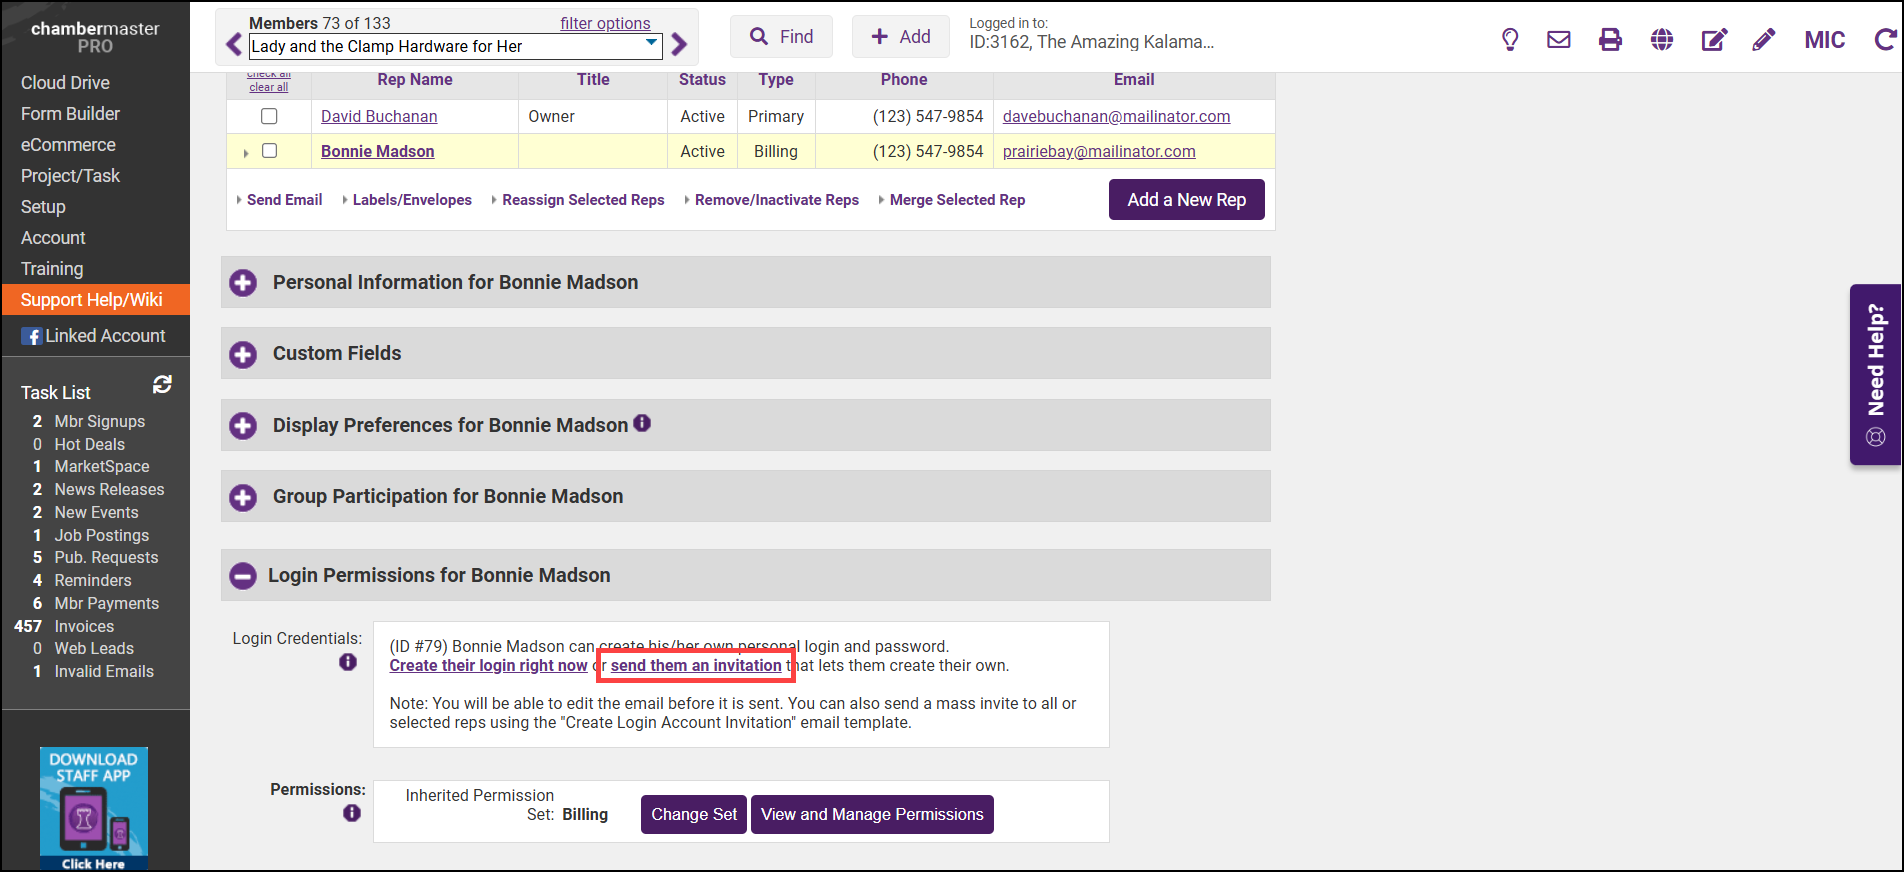Click the printer icon

tap(1610, 40)
